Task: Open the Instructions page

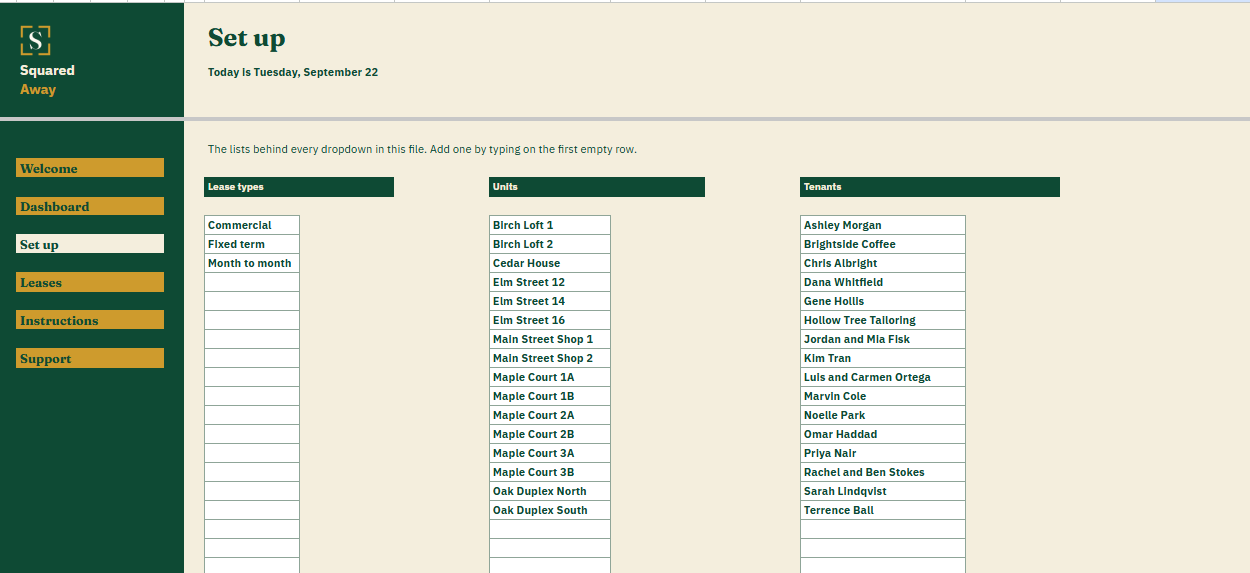Action: pyautogui.click(x=90, y=320)
